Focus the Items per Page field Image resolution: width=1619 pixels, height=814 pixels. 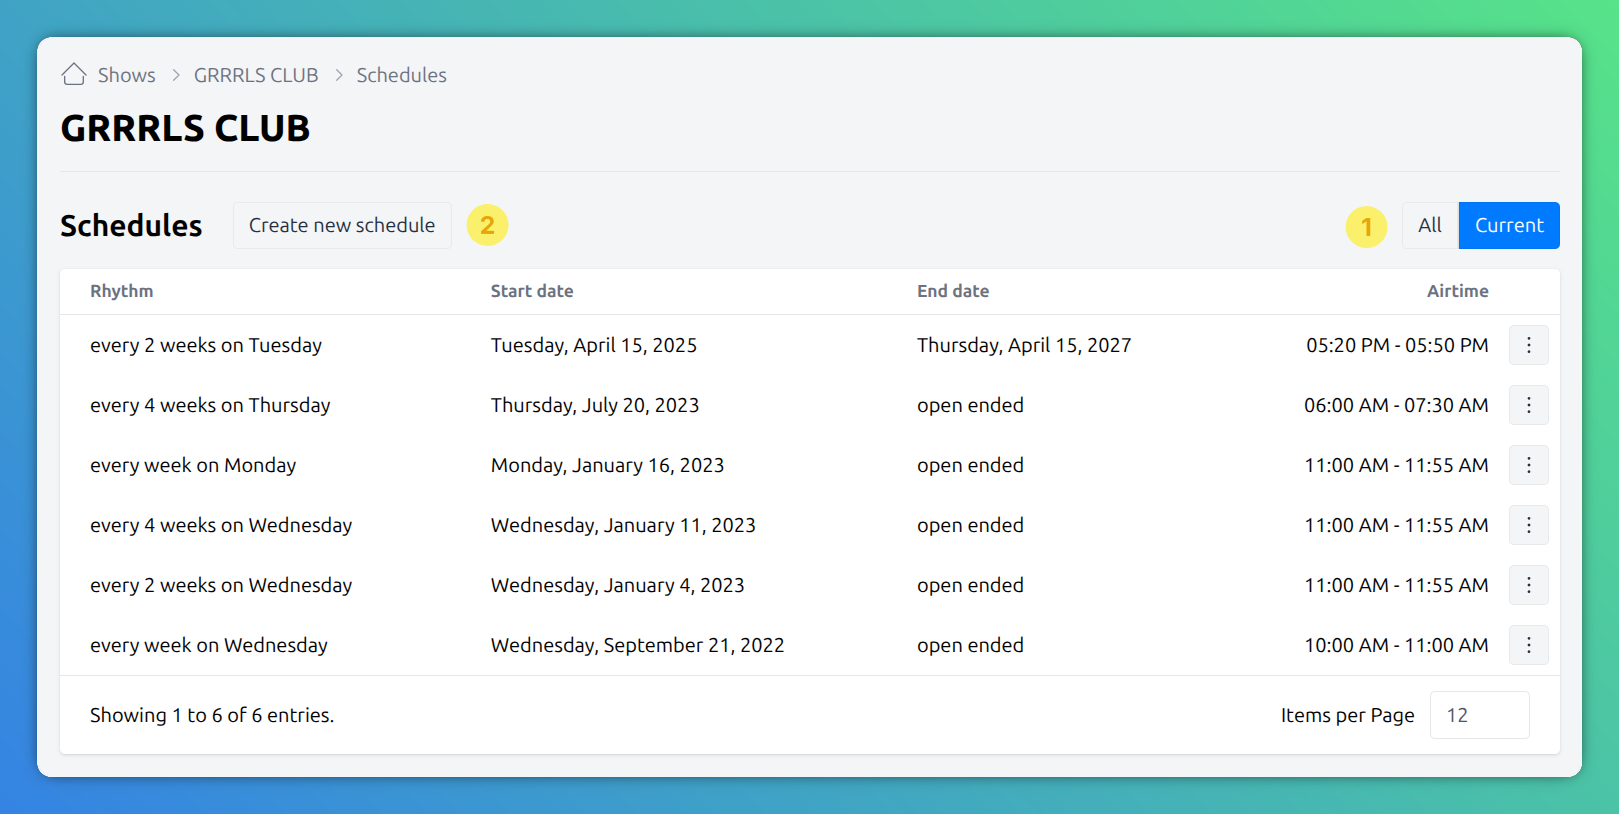[x=1479, y=715]
